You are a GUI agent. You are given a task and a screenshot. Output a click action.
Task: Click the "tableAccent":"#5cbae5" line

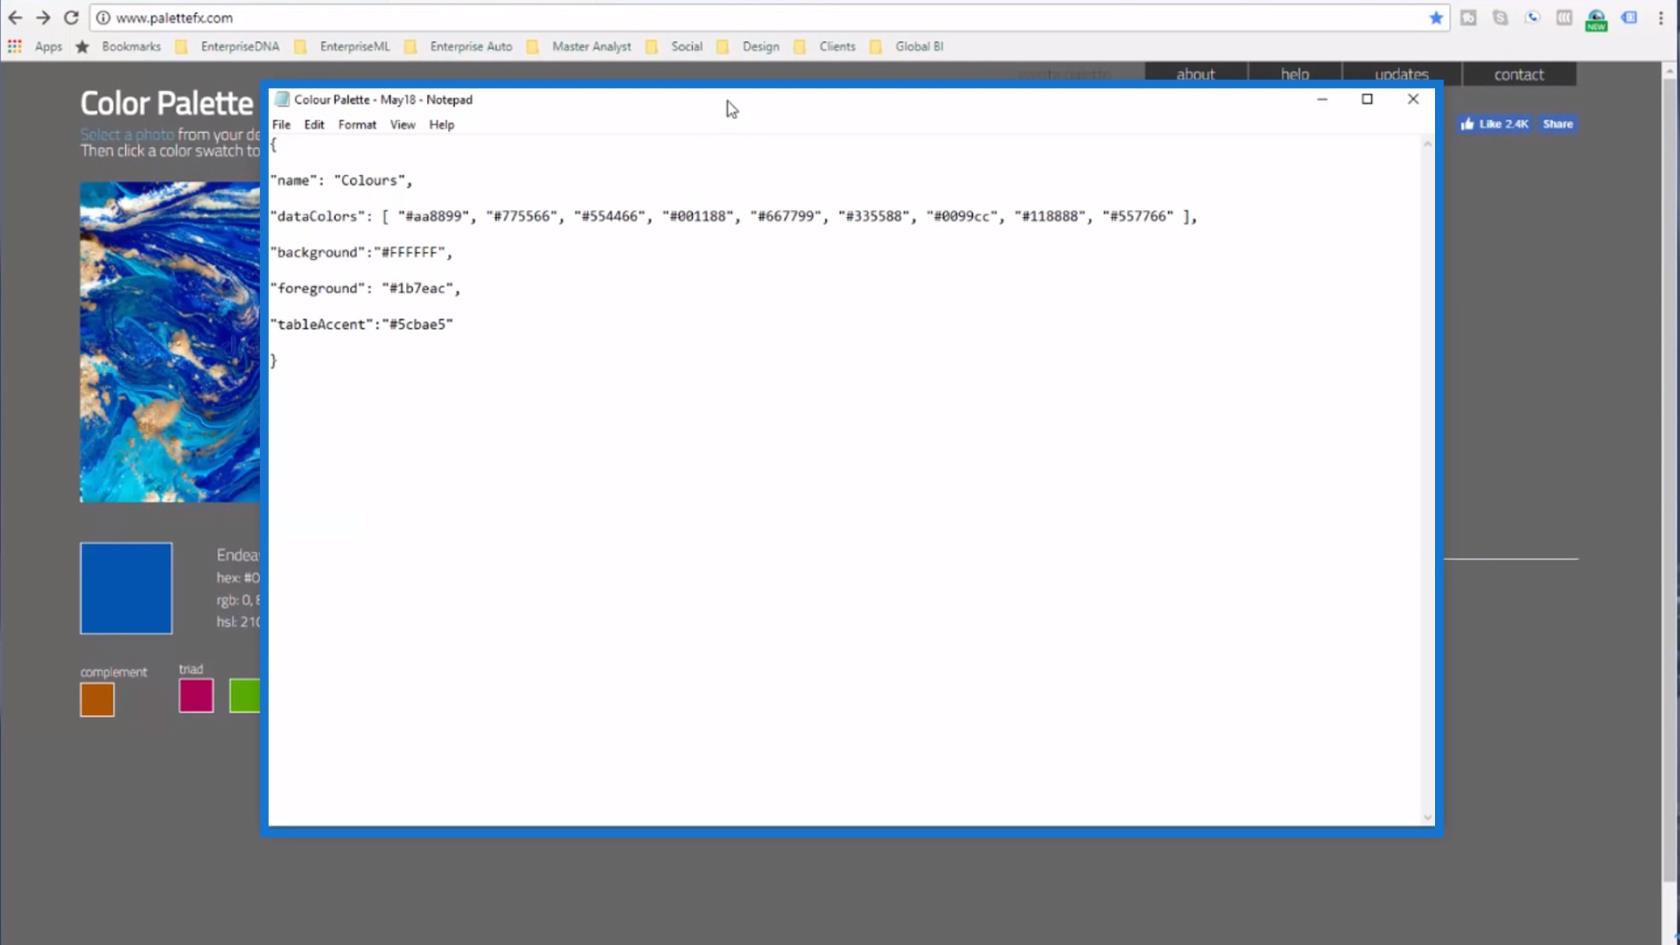tap(361, 324)
